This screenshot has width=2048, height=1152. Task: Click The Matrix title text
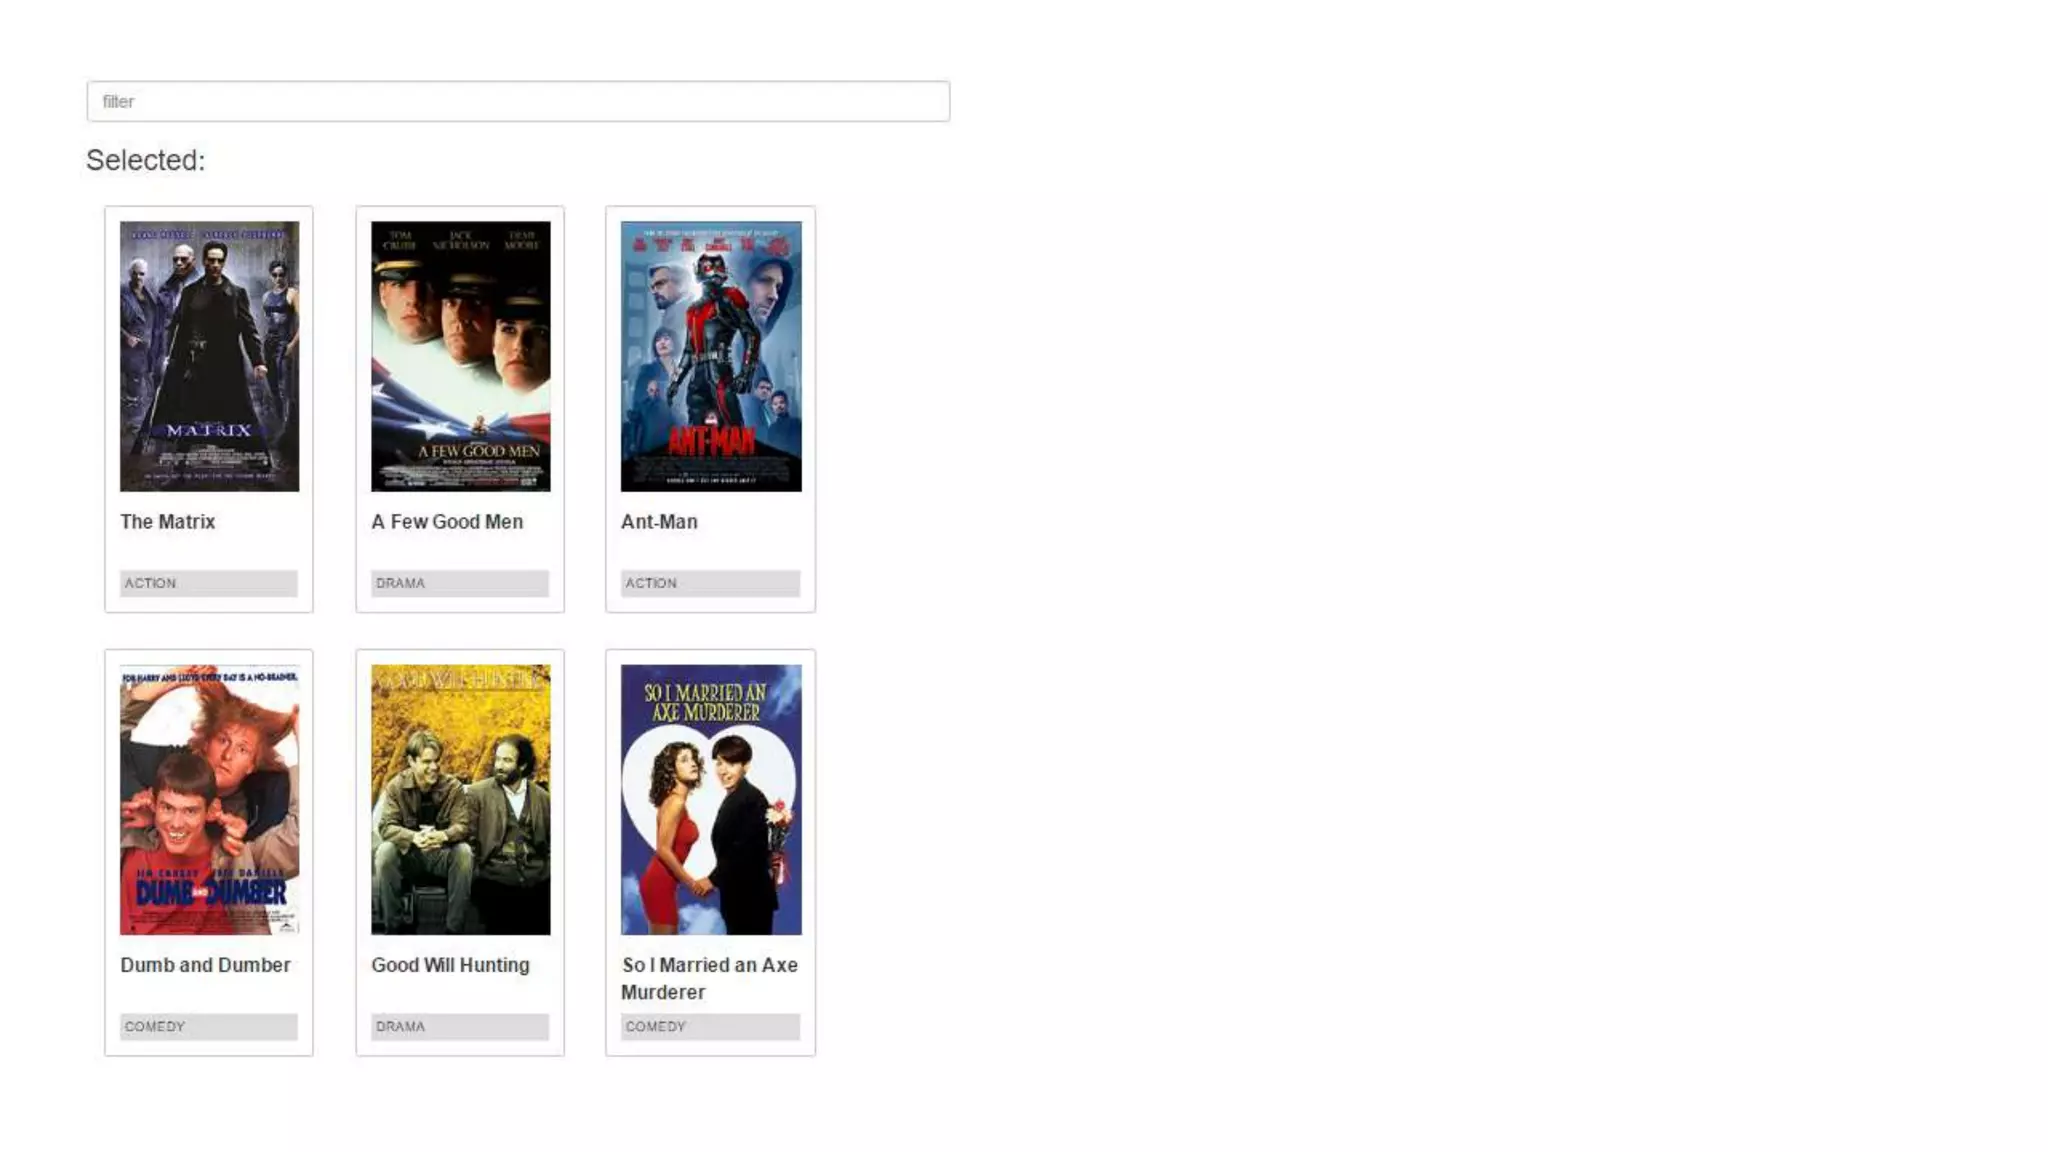pyautogui.click(x=168, y=522)
